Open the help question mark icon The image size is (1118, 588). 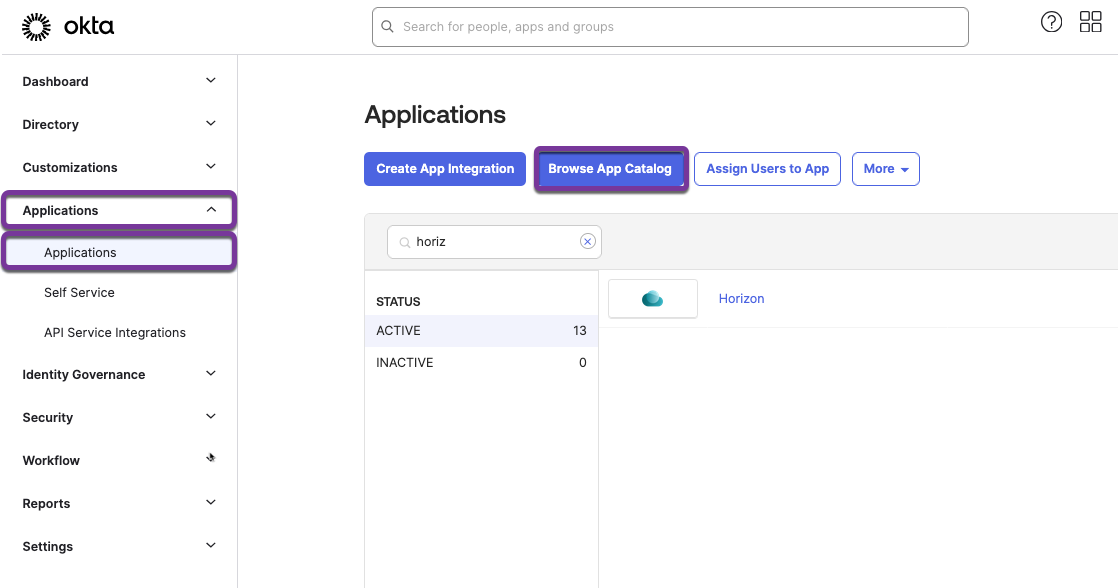coord(1051,22)
